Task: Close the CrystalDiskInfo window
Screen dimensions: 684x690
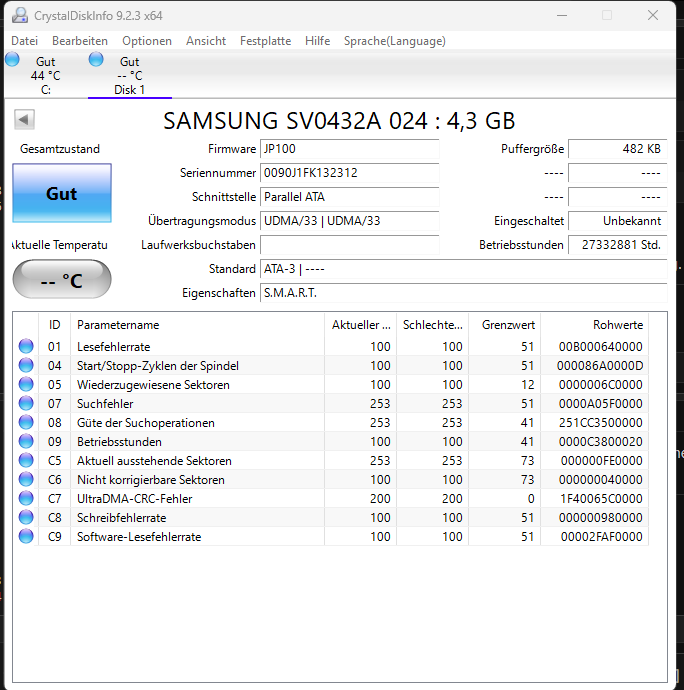Action: point(653,15)
